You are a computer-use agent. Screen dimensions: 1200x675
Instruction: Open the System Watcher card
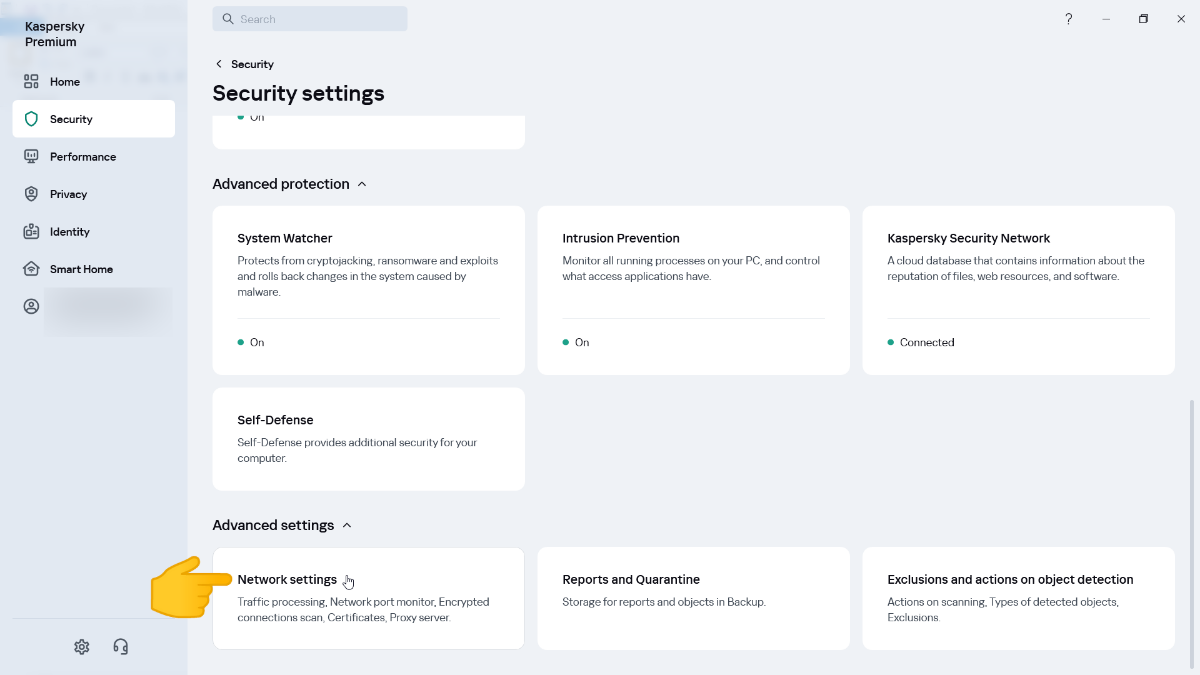click(369, 291)
